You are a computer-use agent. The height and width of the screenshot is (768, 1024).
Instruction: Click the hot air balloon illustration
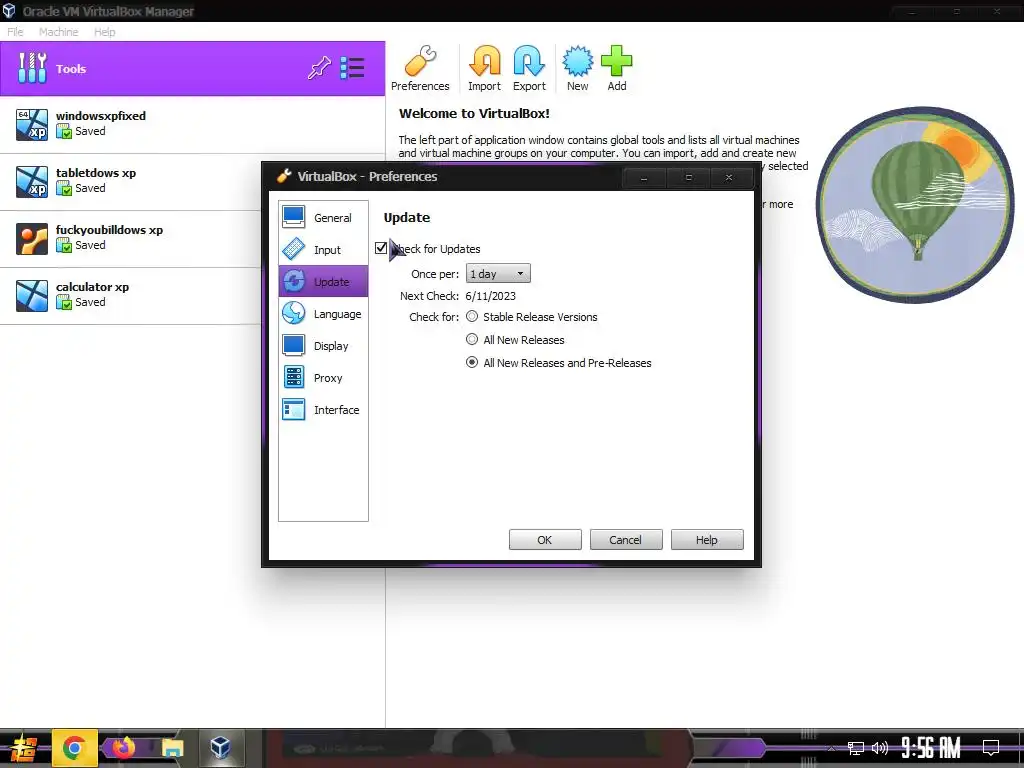914,204
